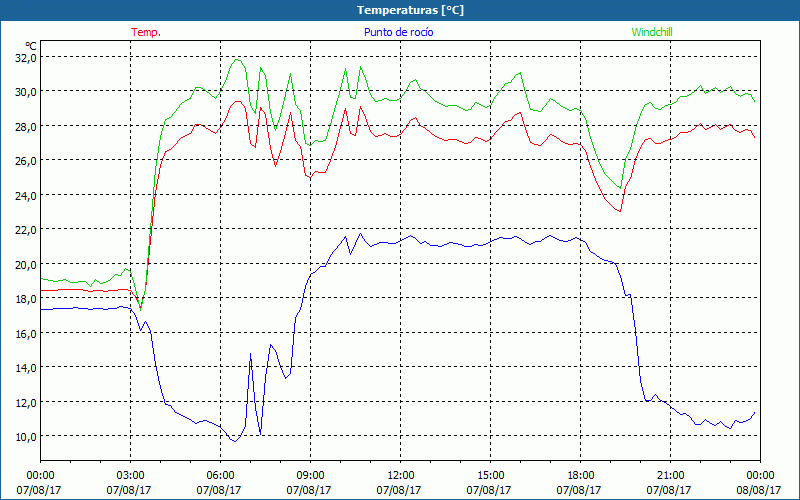Image resolution: width=800 pixels, height=500 pixels.
Task: Click the "°C" unit label on the y-axis
Action: tap(31, 46)
